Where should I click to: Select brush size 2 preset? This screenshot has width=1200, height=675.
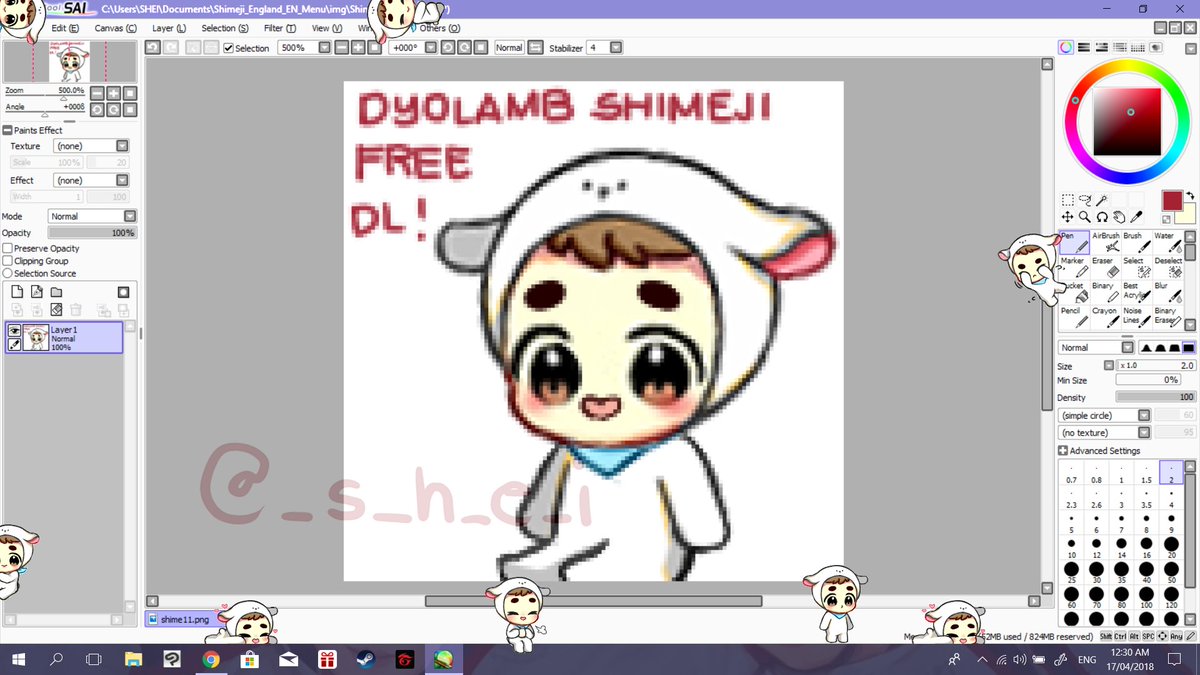[1171, 473]
